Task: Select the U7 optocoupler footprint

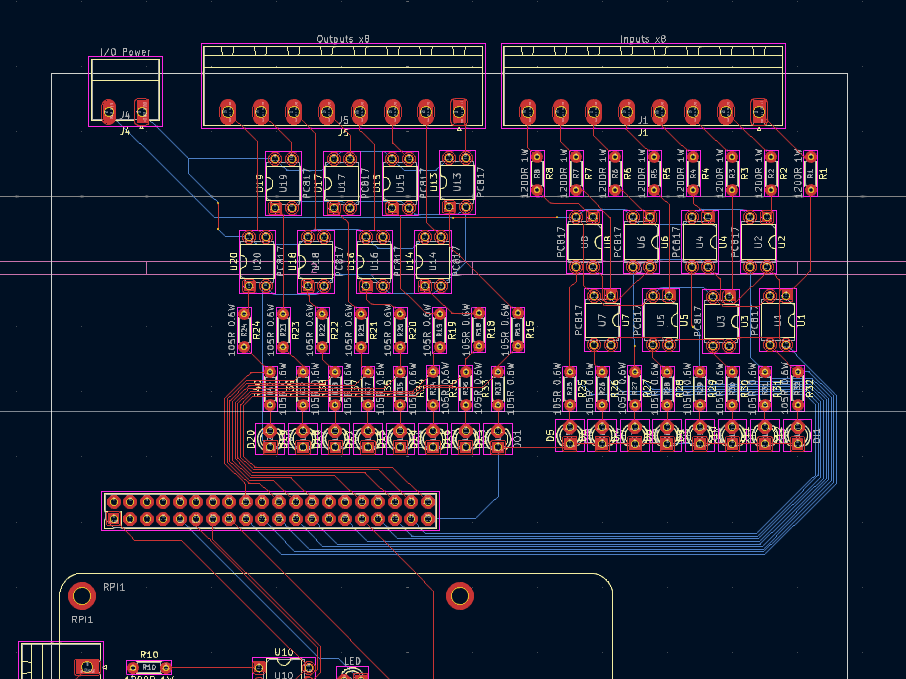Action: coord(602,320)
